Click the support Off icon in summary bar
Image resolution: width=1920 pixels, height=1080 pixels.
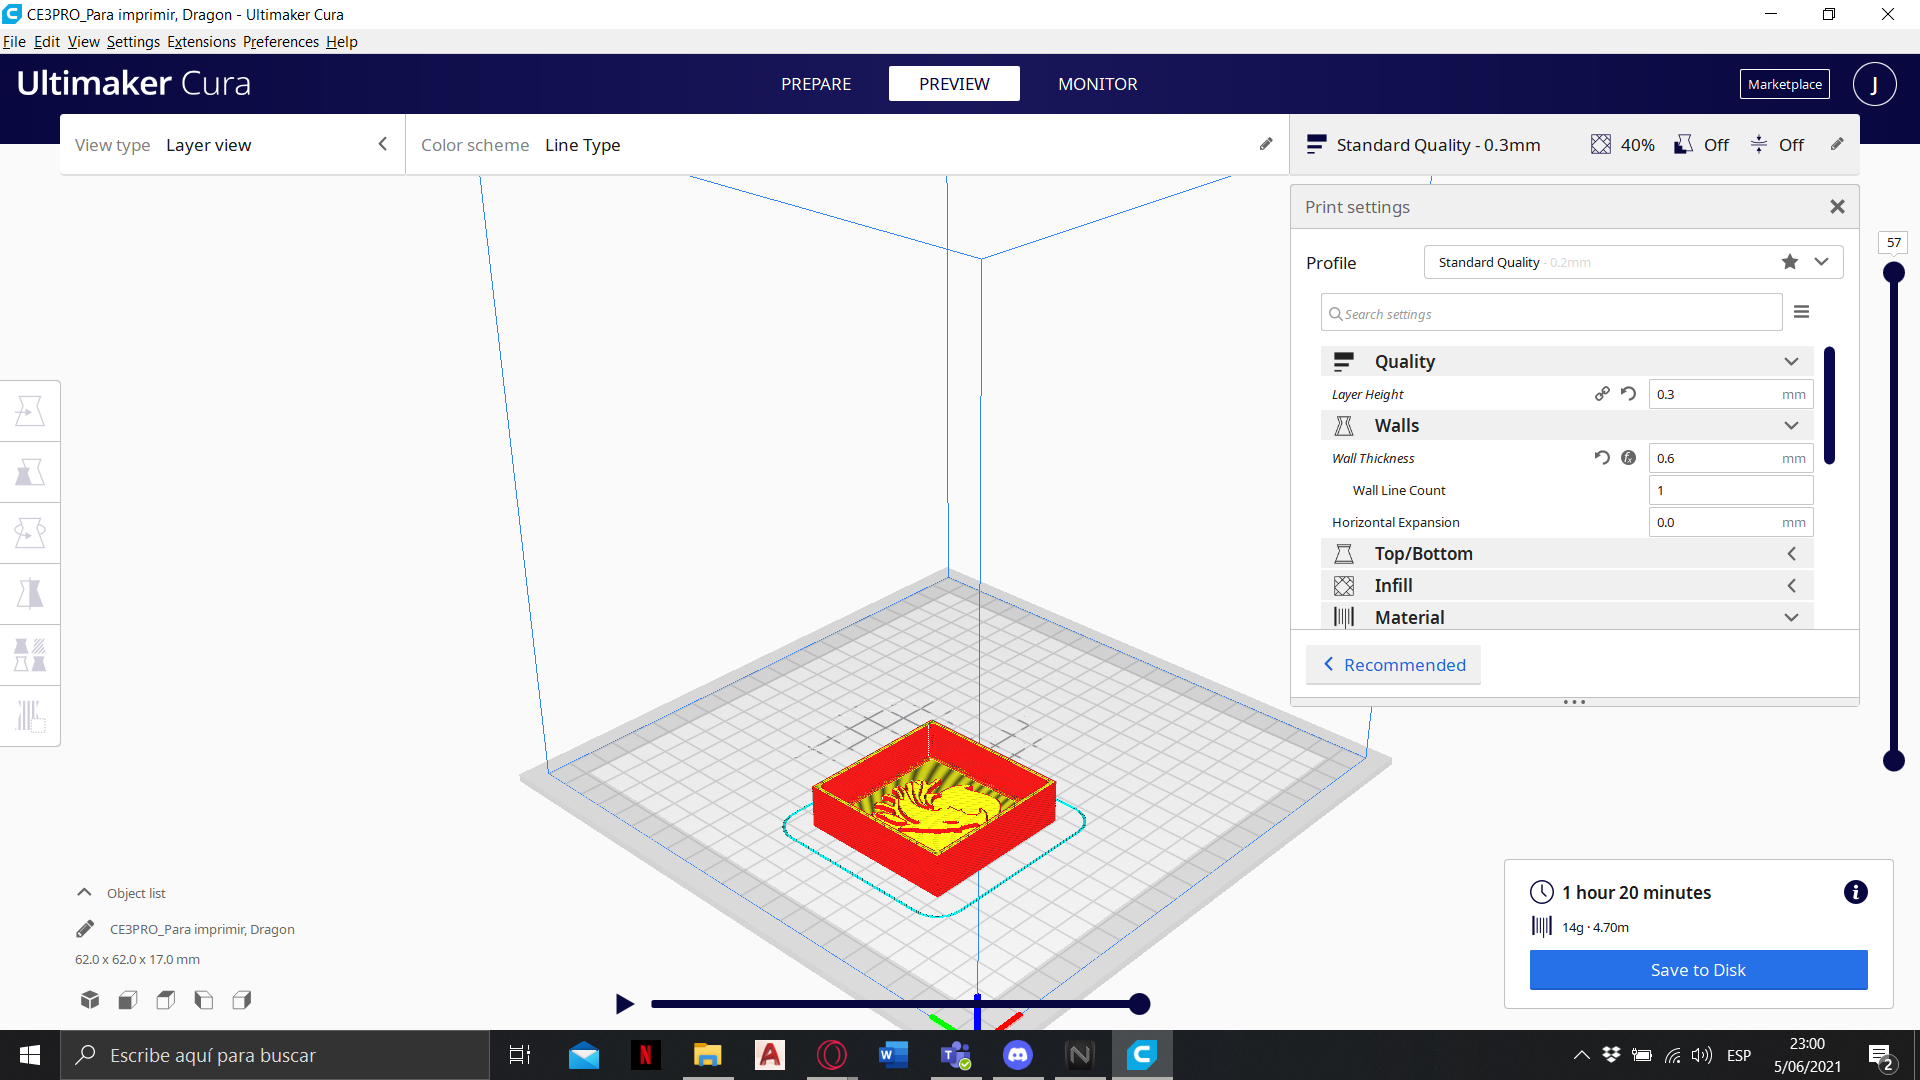pos(1684,144)
